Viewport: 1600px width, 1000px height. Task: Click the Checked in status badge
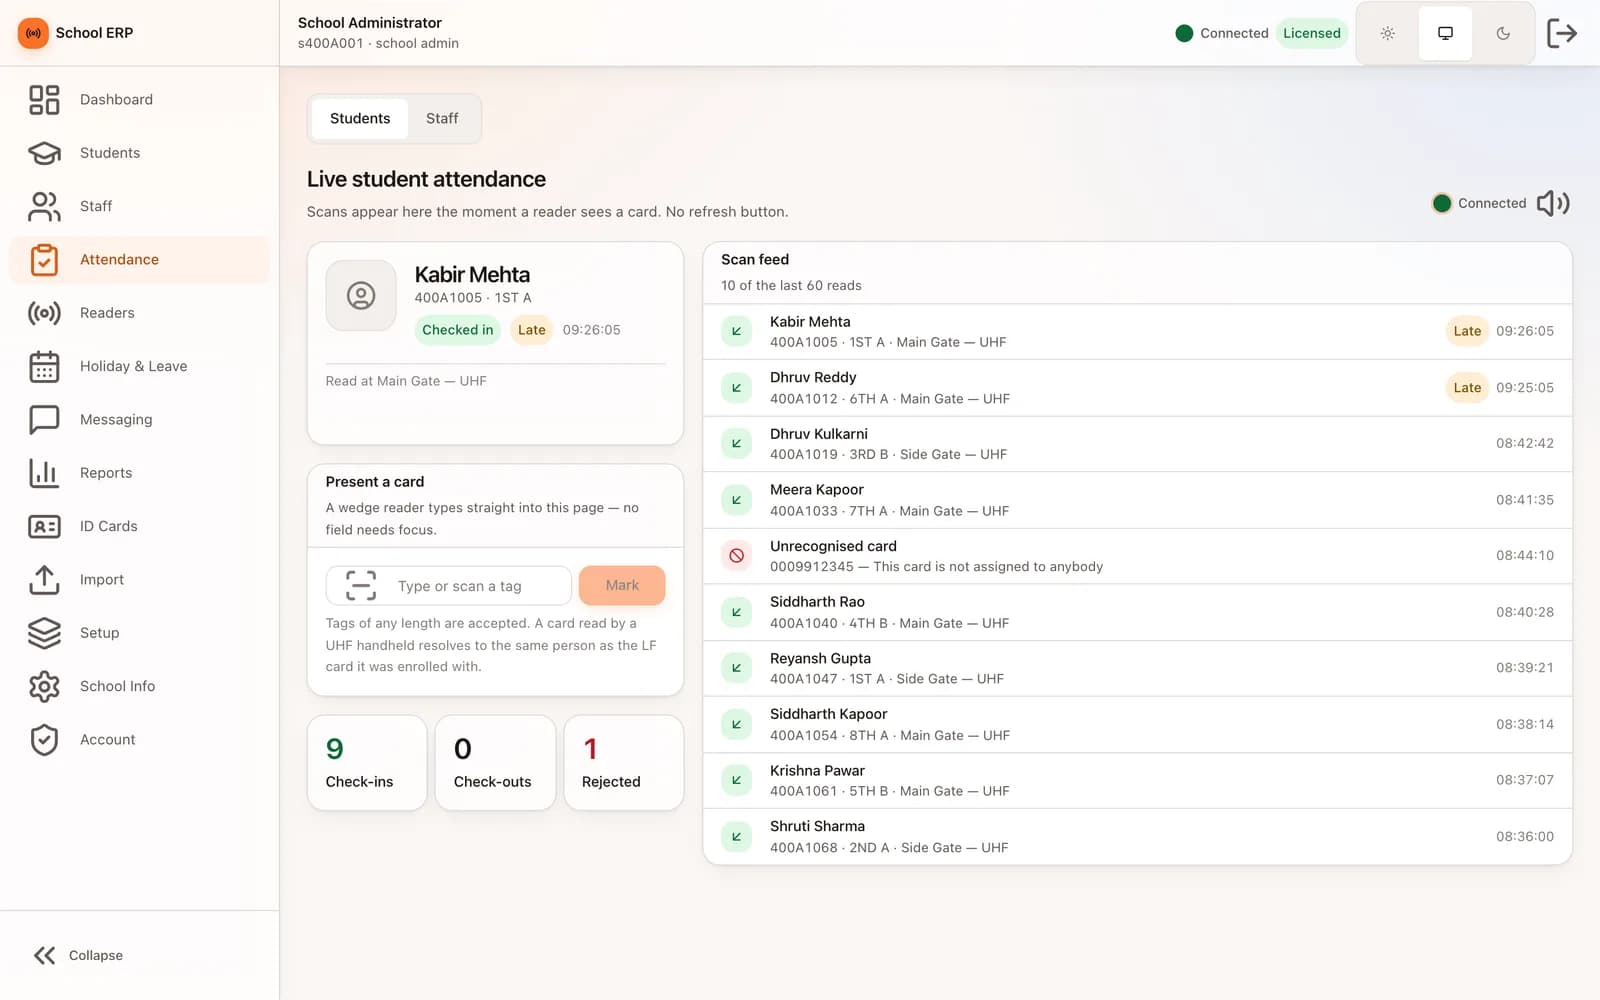pos(457,330)
